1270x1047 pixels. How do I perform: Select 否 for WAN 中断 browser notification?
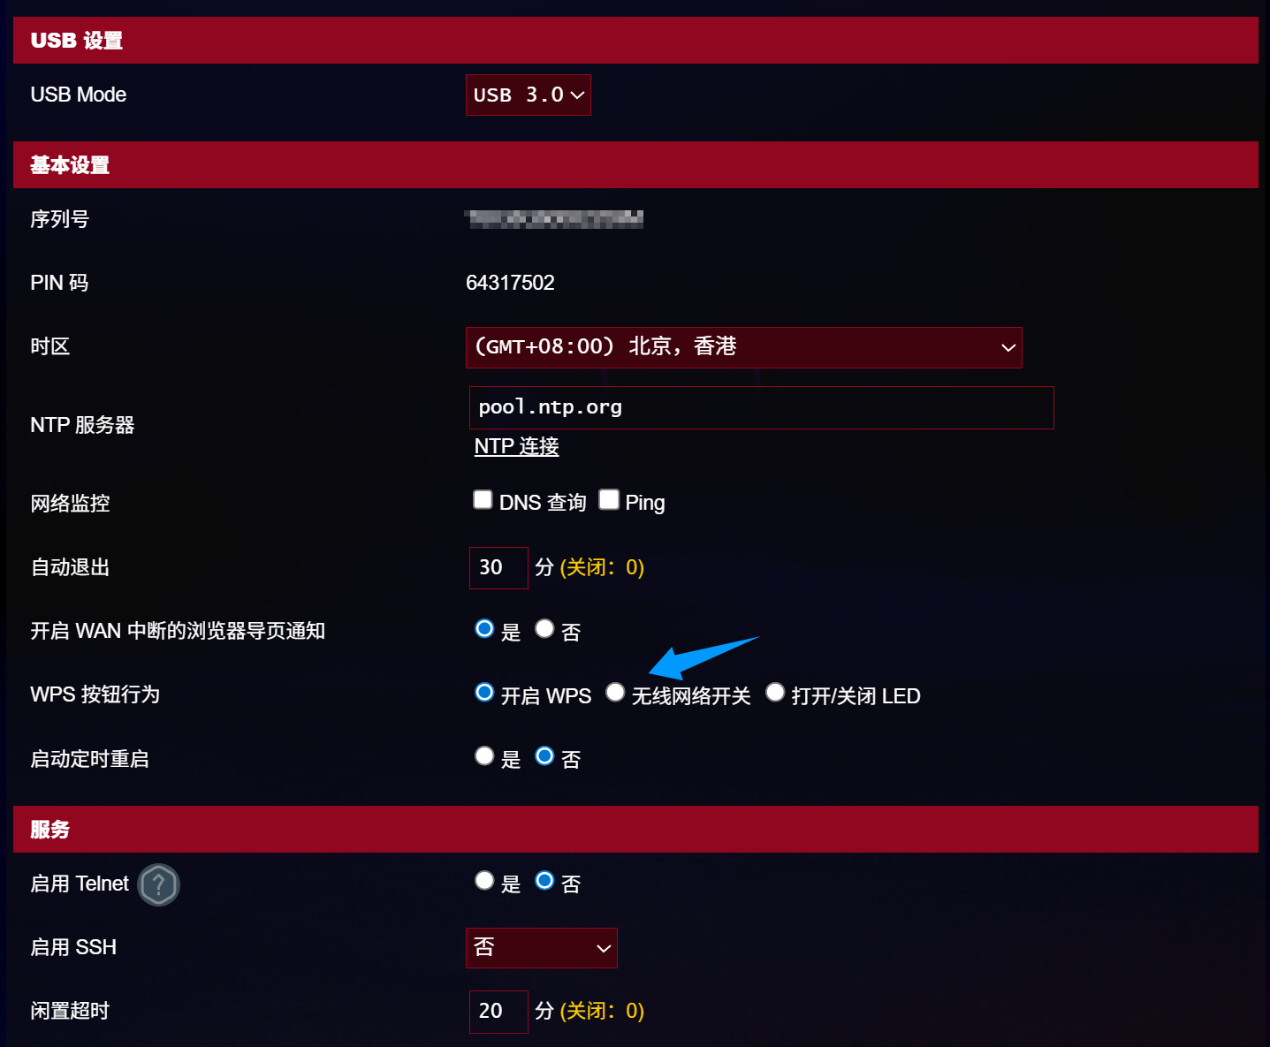[544, 628]
